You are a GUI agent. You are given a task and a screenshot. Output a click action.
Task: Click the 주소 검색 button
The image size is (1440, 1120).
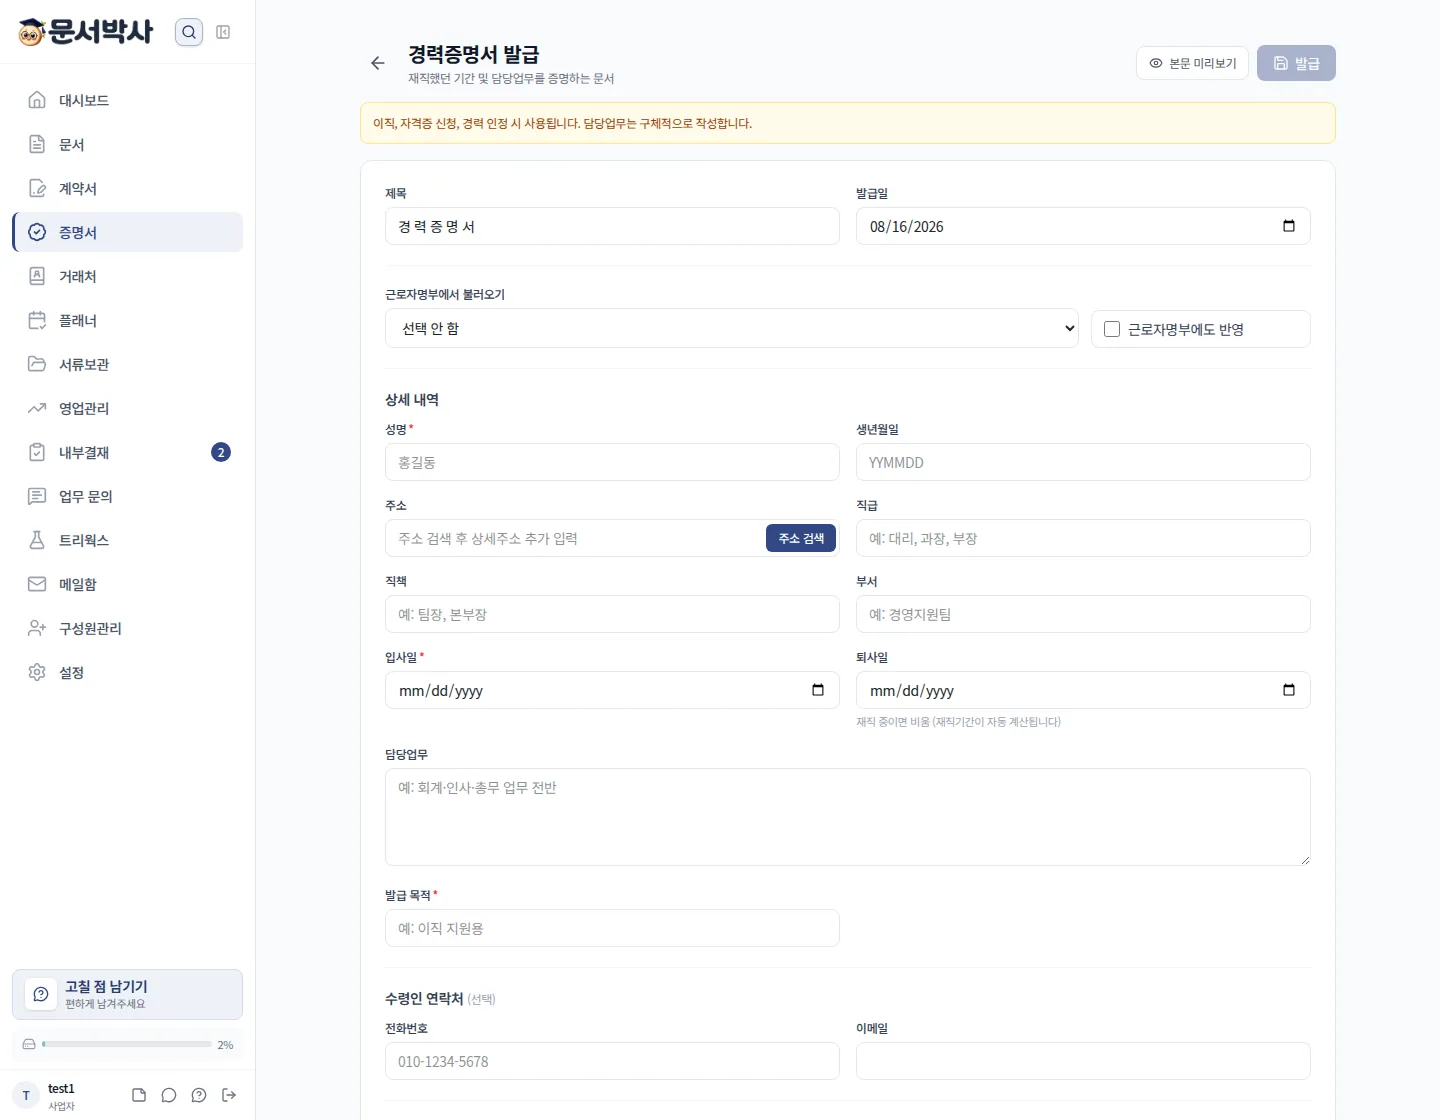coord(801,538)
